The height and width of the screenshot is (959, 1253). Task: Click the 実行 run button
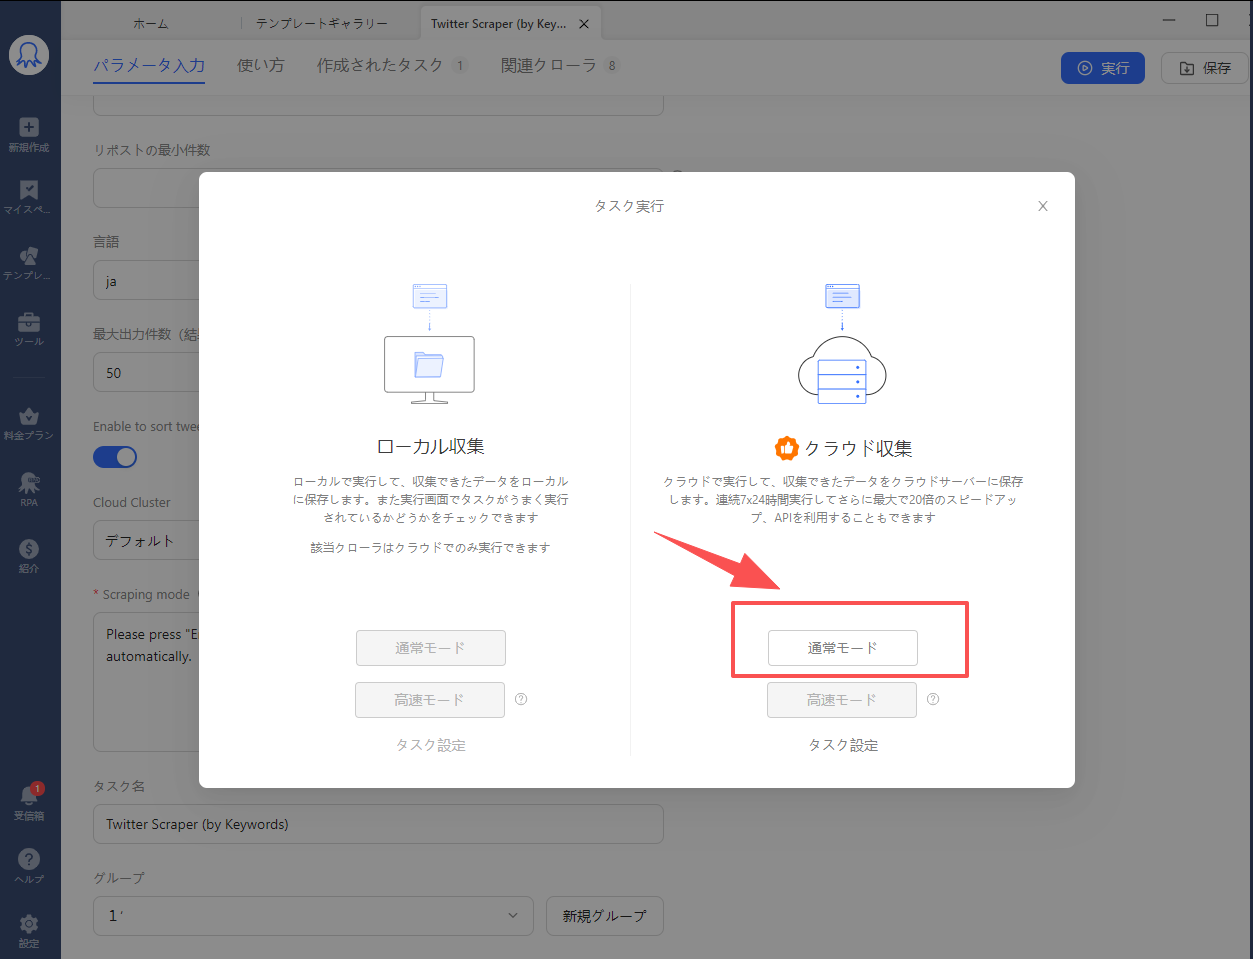click(x=1102, y=68)
